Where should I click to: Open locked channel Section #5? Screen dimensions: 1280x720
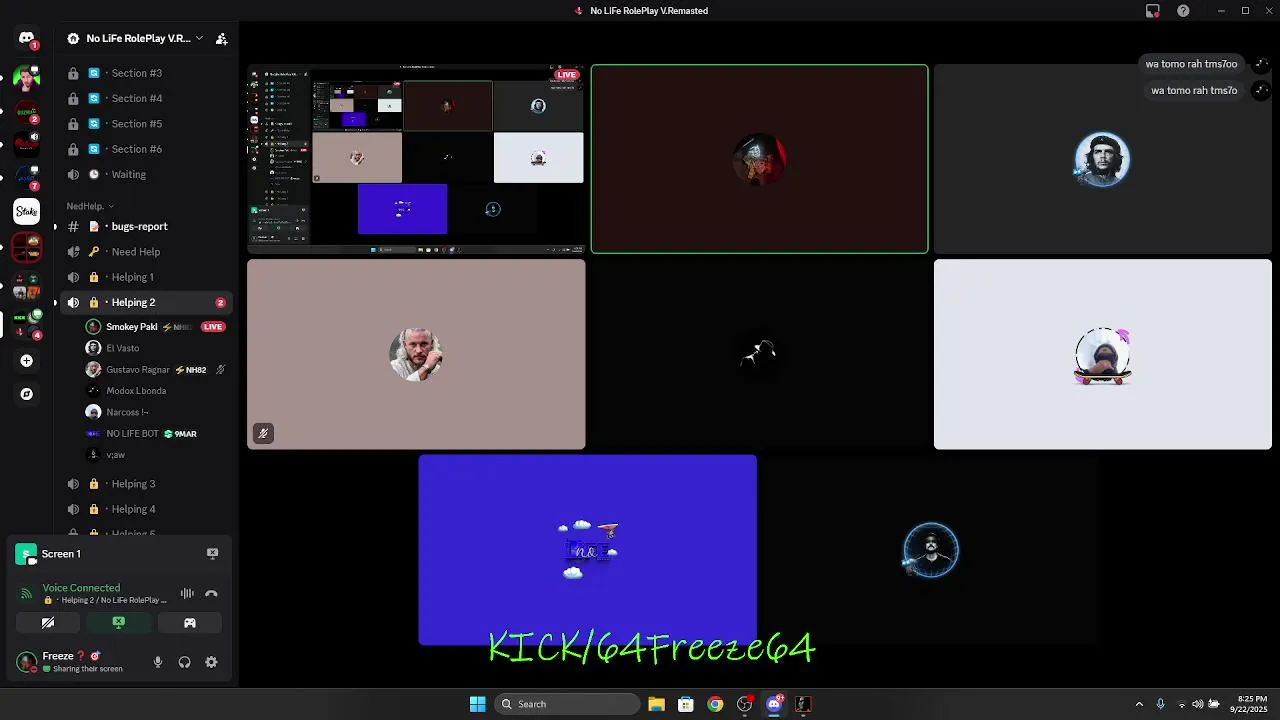146,124
